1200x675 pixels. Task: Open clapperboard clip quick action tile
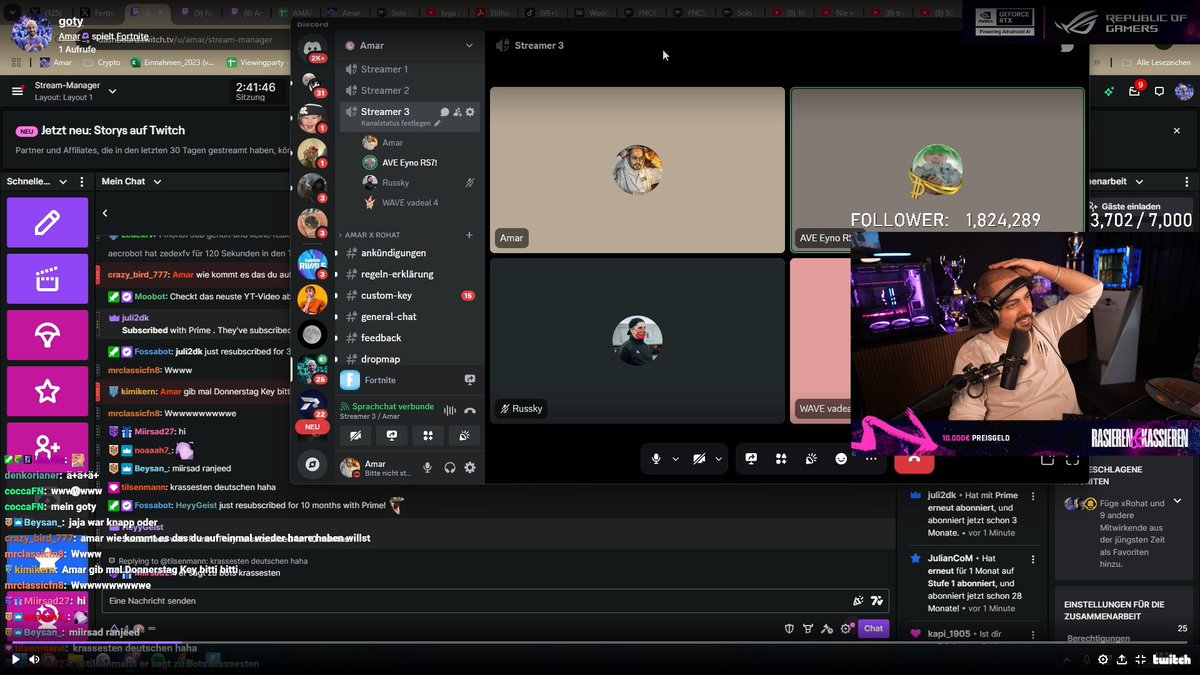click(47, 279)
